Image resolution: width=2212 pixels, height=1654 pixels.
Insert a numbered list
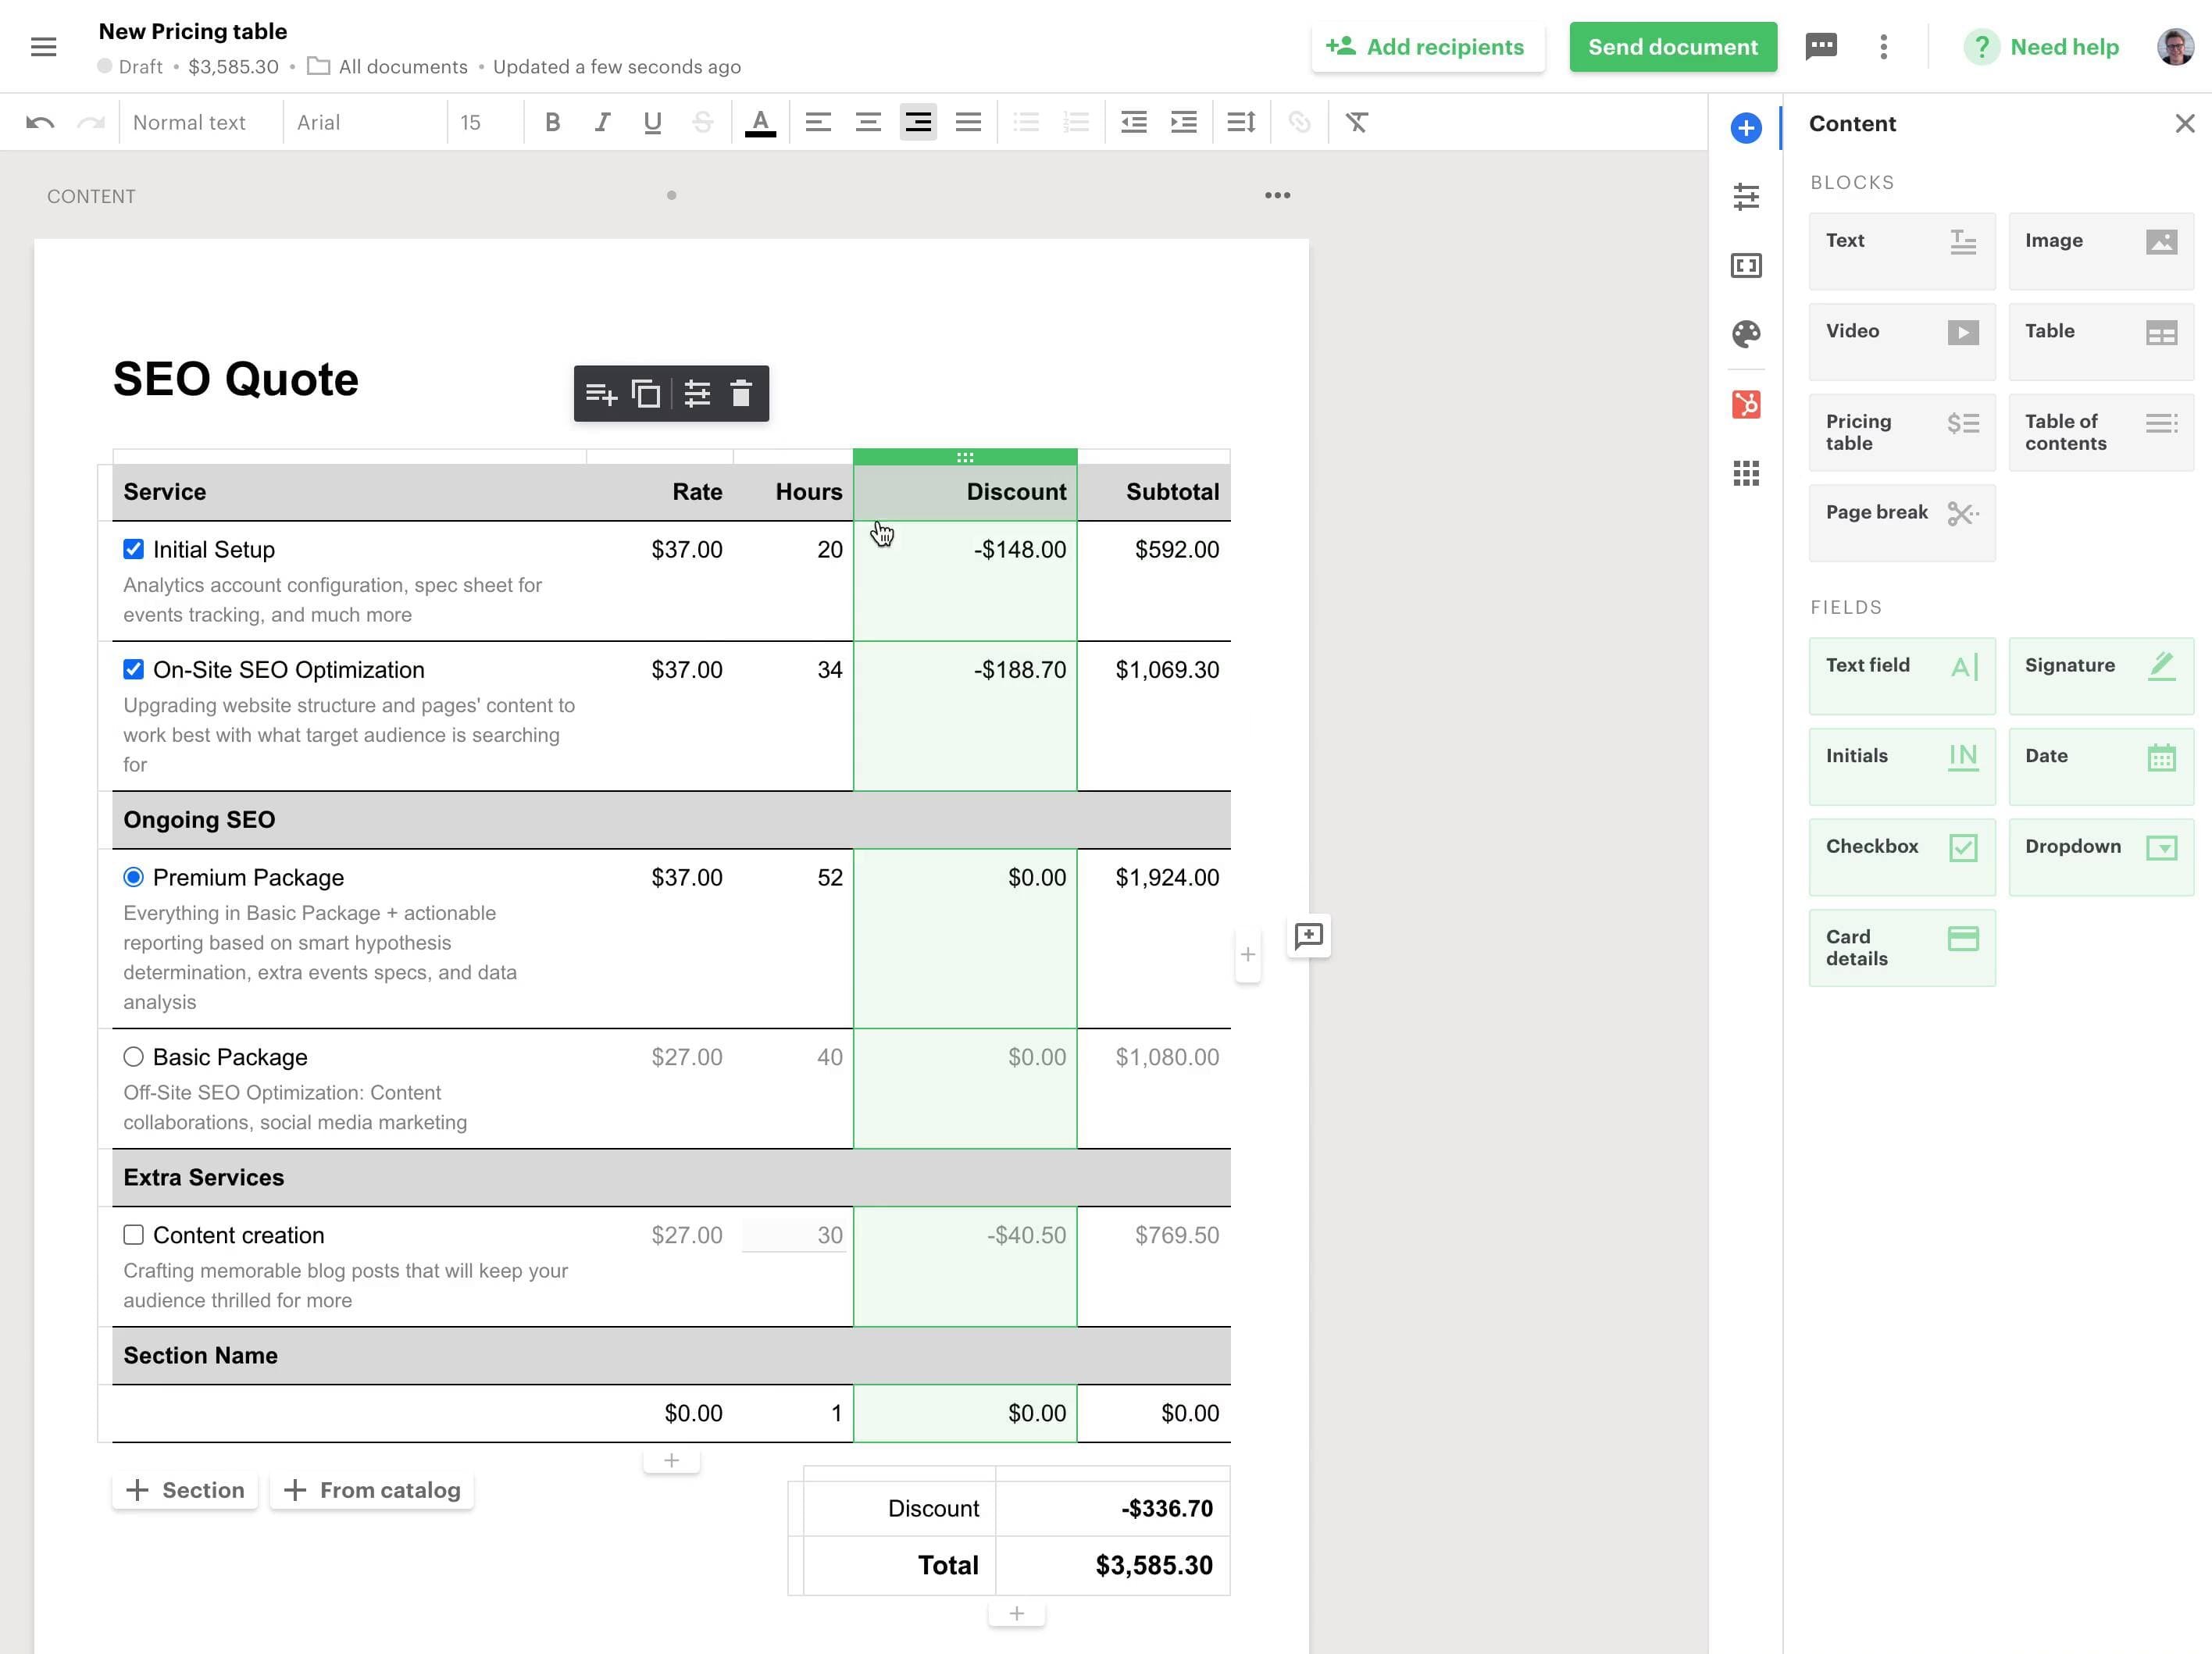point(1076,122)
